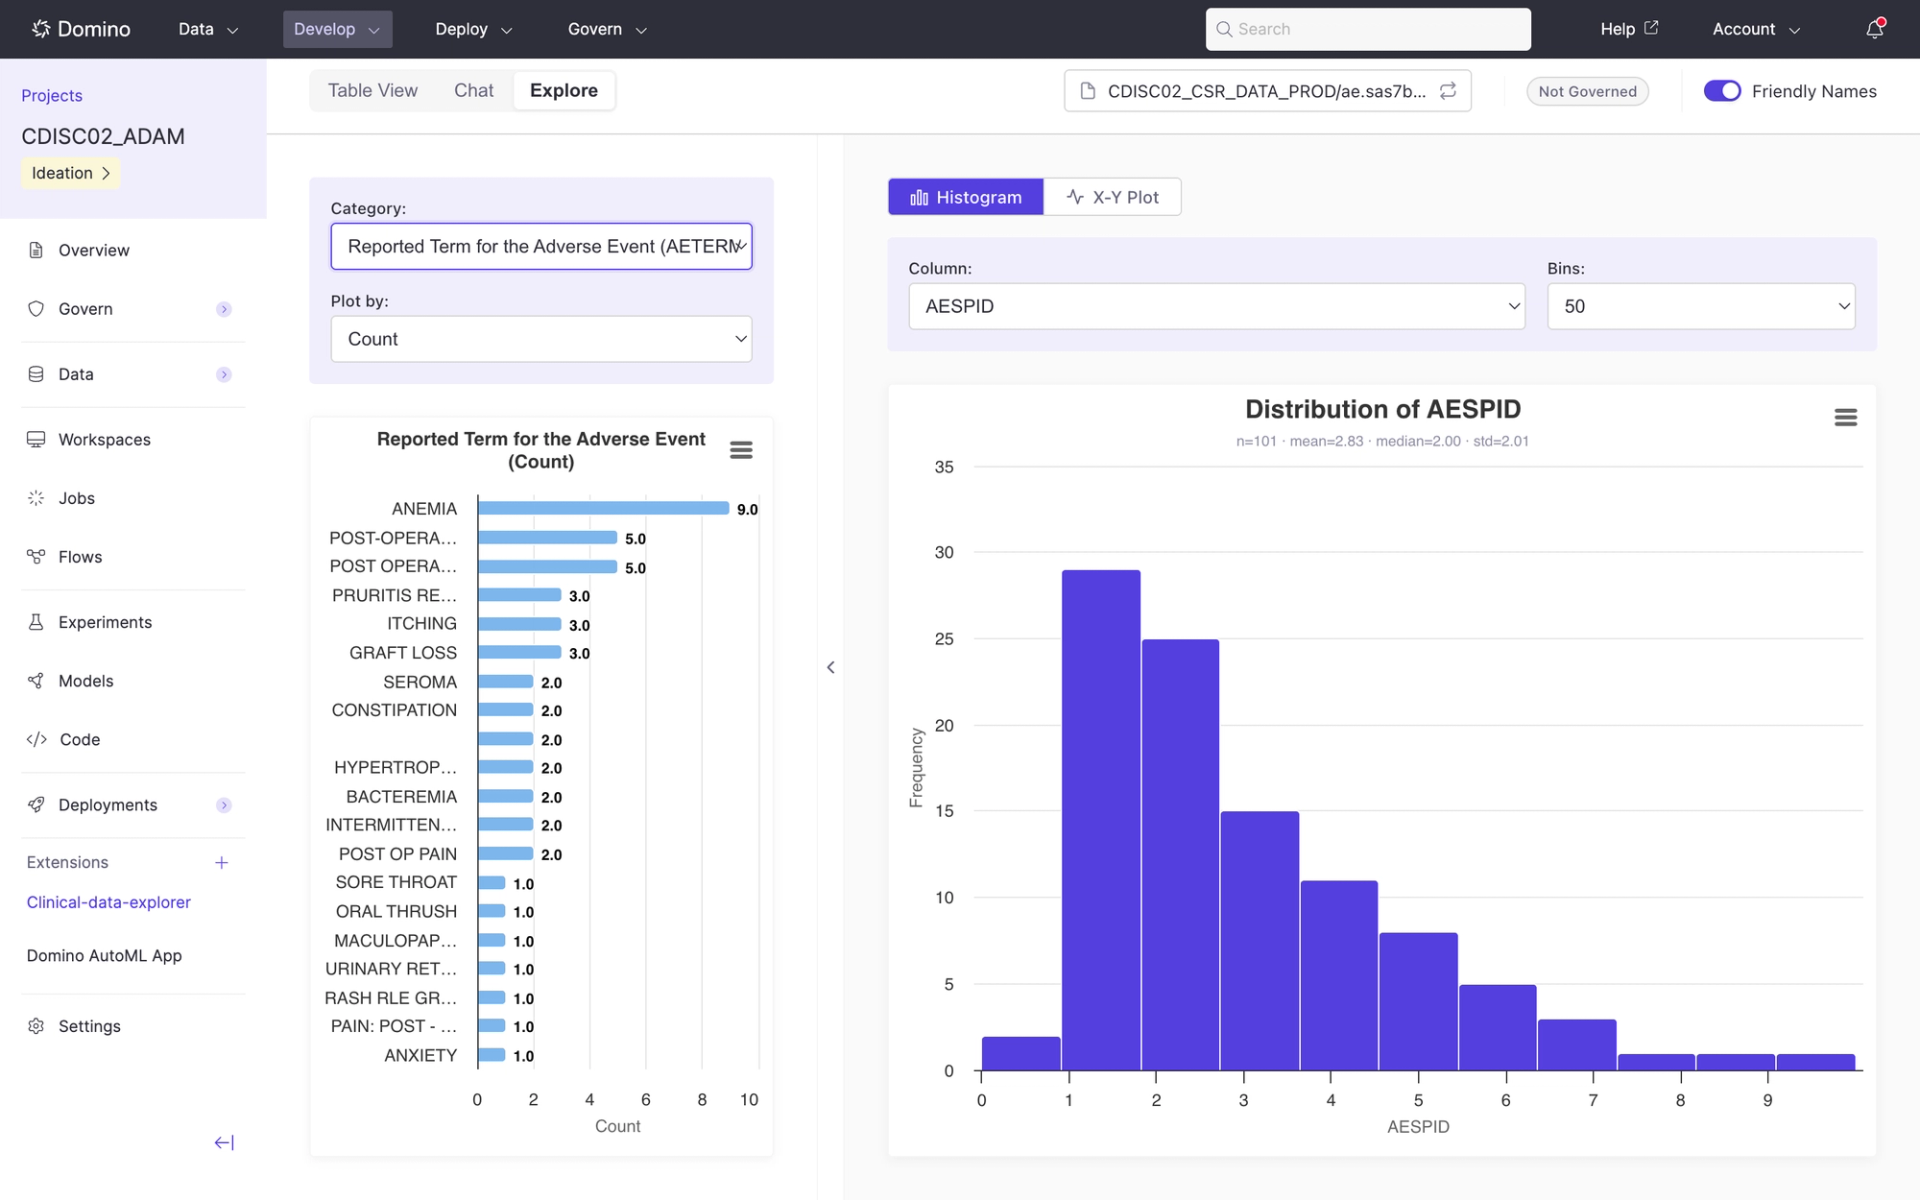Click the Overview document icon

point(36,250)
